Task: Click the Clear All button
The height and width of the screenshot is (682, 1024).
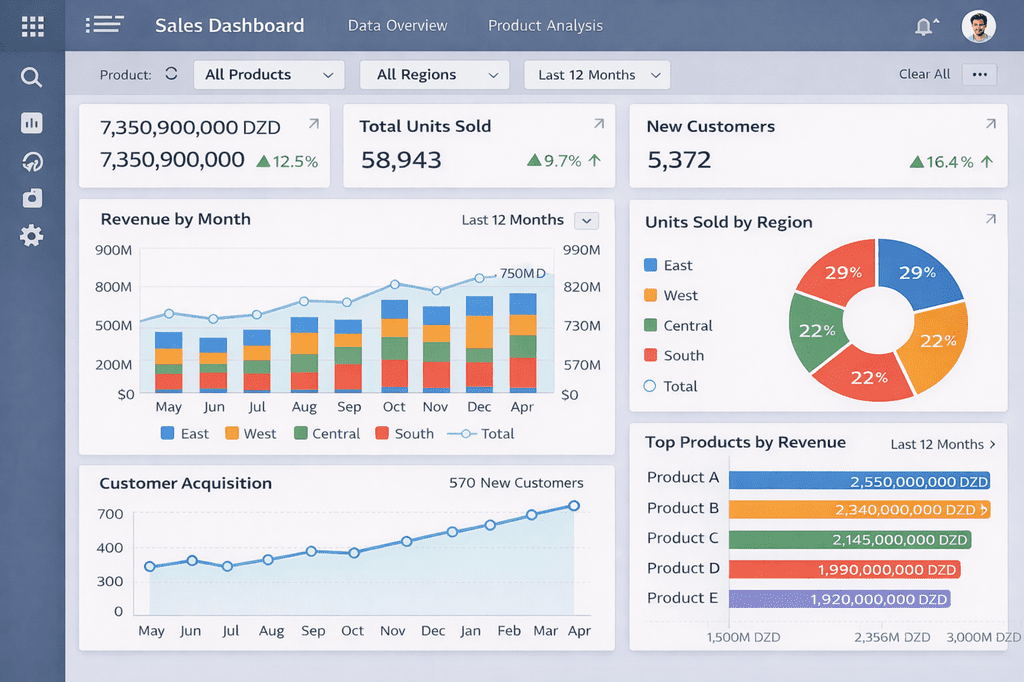Action: click(x=924, y=74)
